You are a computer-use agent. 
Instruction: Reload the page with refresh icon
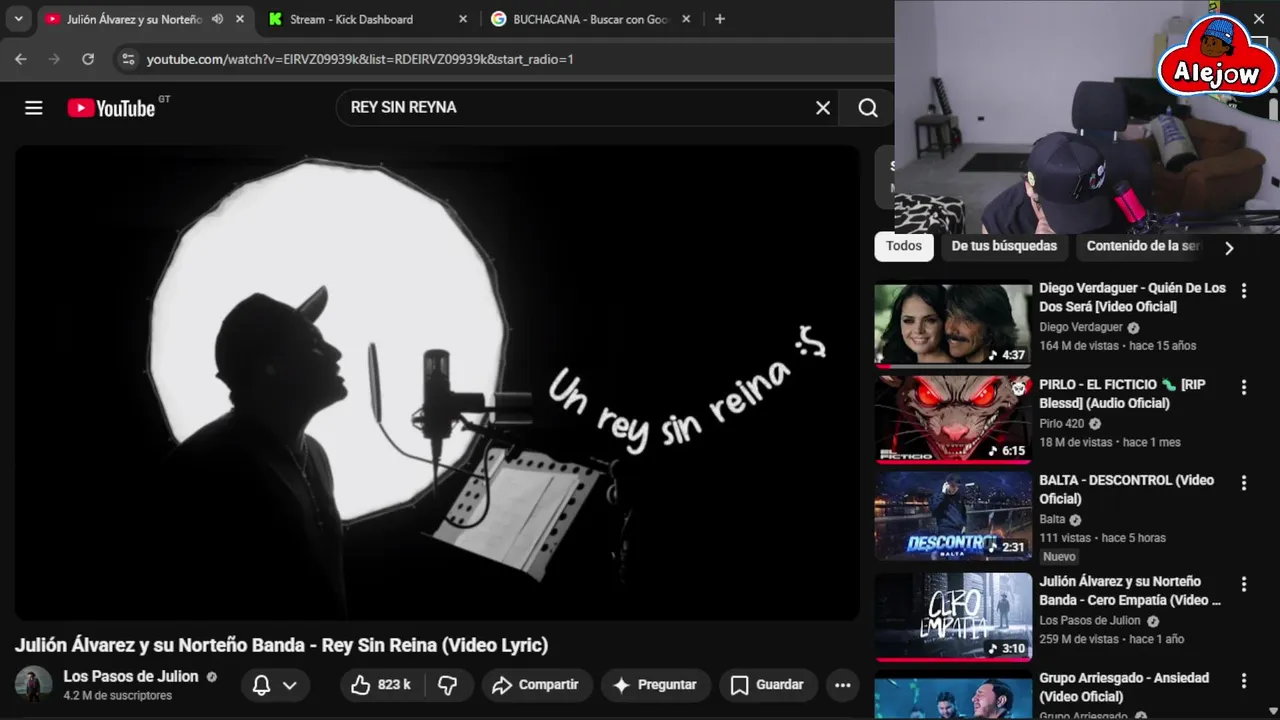88,59
